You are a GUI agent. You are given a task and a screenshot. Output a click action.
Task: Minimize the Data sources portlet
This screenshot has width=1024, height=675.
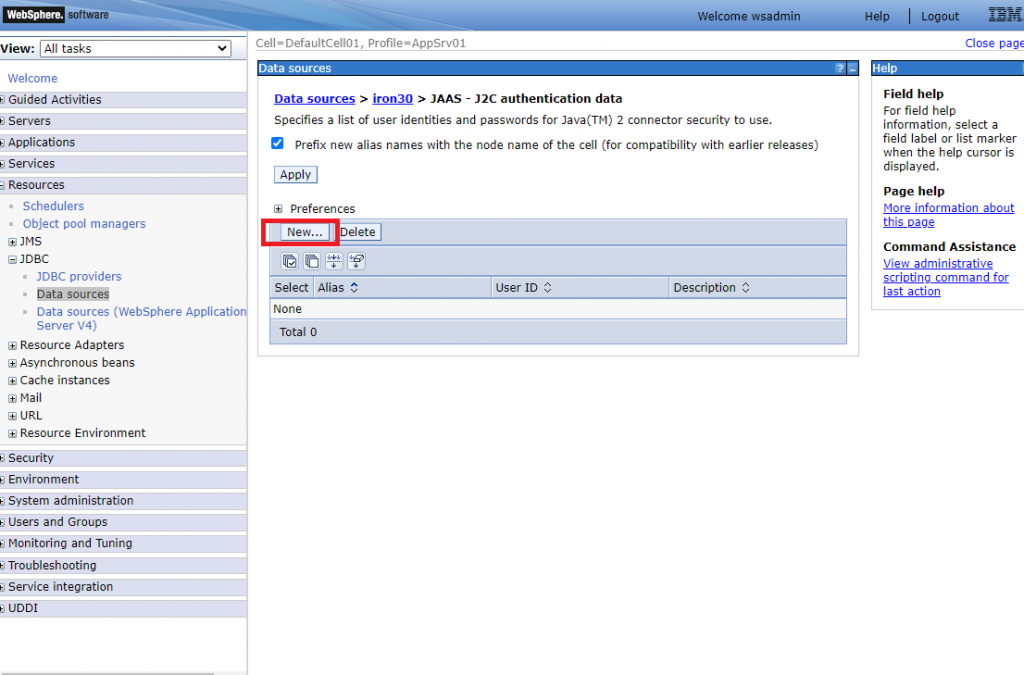[852, 69]
